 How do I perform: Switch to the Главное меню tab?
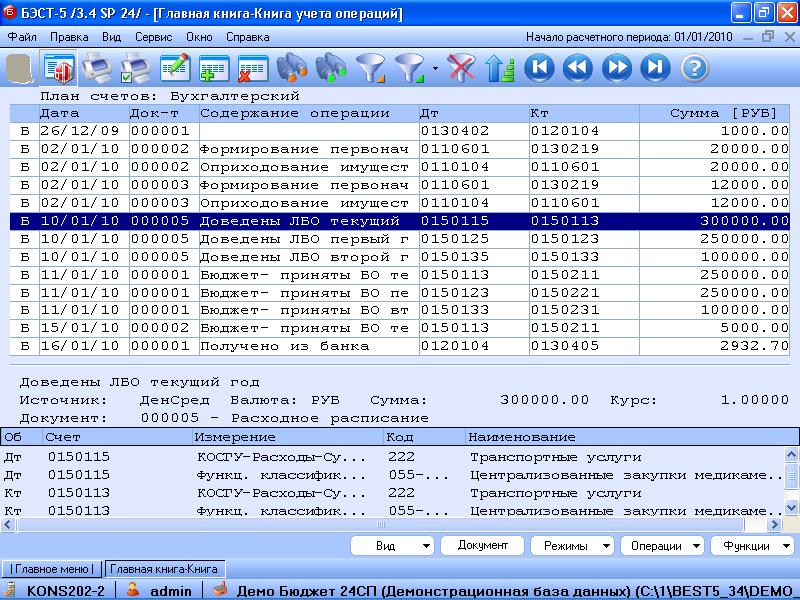[52, 568]
